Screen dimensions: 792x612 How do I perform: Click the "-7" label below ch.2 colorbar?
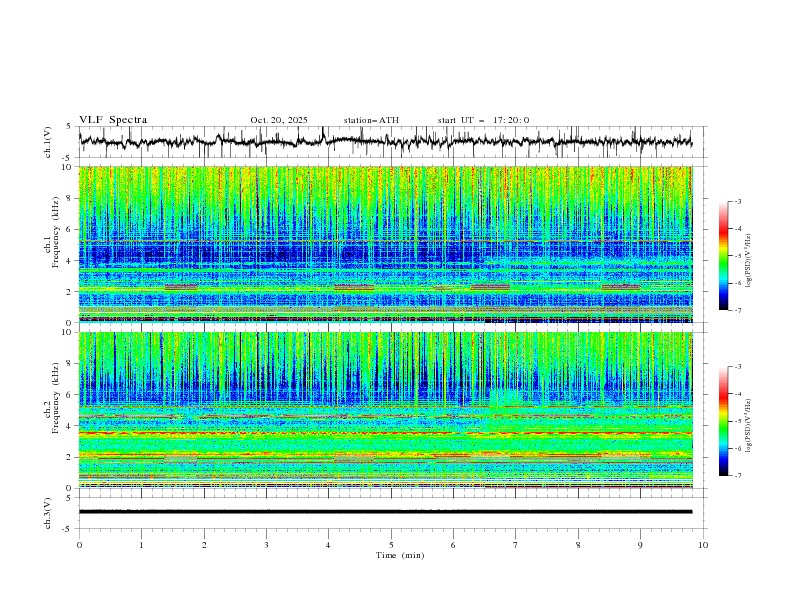(738, 476)
